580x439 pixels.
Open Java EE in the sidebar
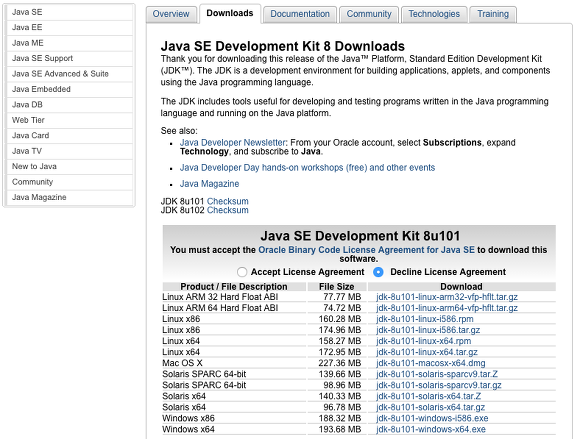tap(70, 28)
